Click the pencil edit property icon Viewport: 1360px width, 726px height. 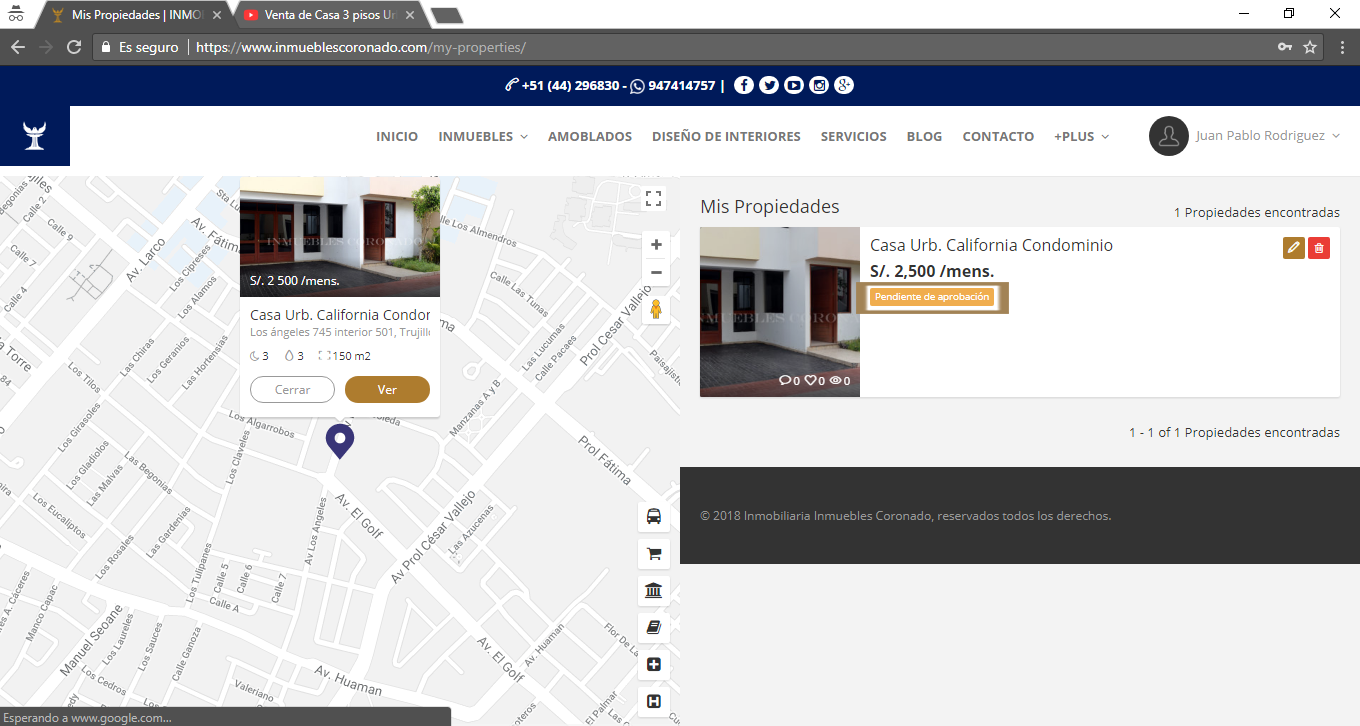click(1294, 248)
